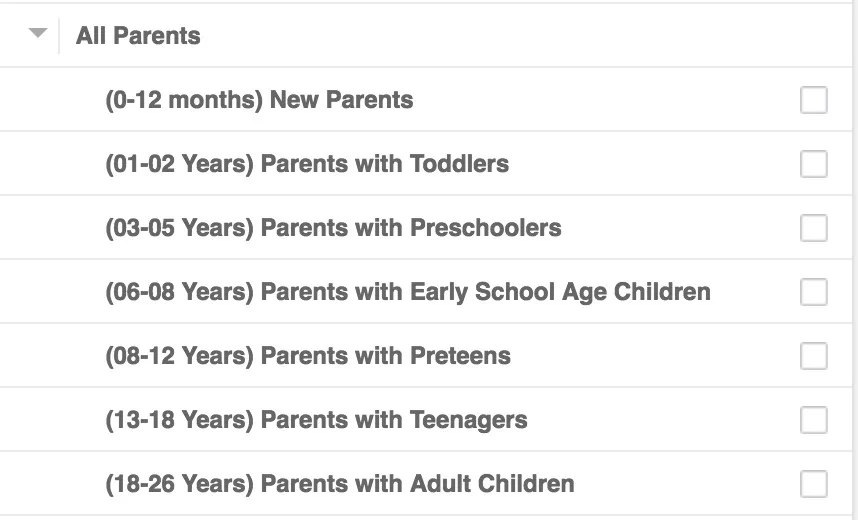Click empty header space right of All Parents

point(500,36)
